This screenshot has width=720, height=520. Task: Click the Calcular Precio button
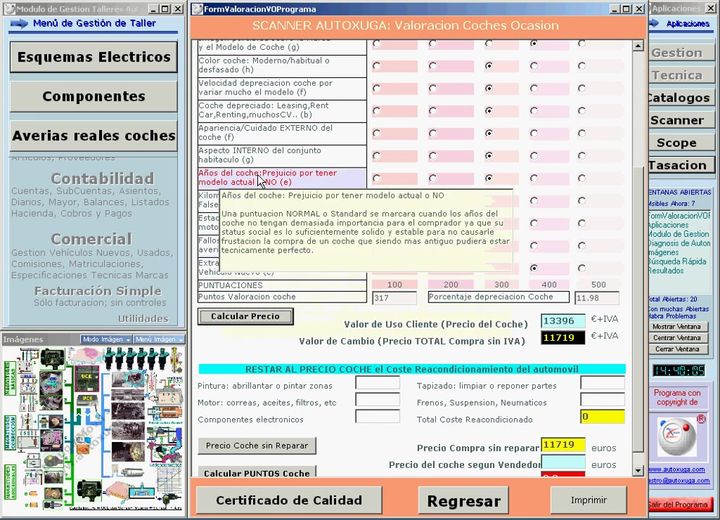click(245, 317)
